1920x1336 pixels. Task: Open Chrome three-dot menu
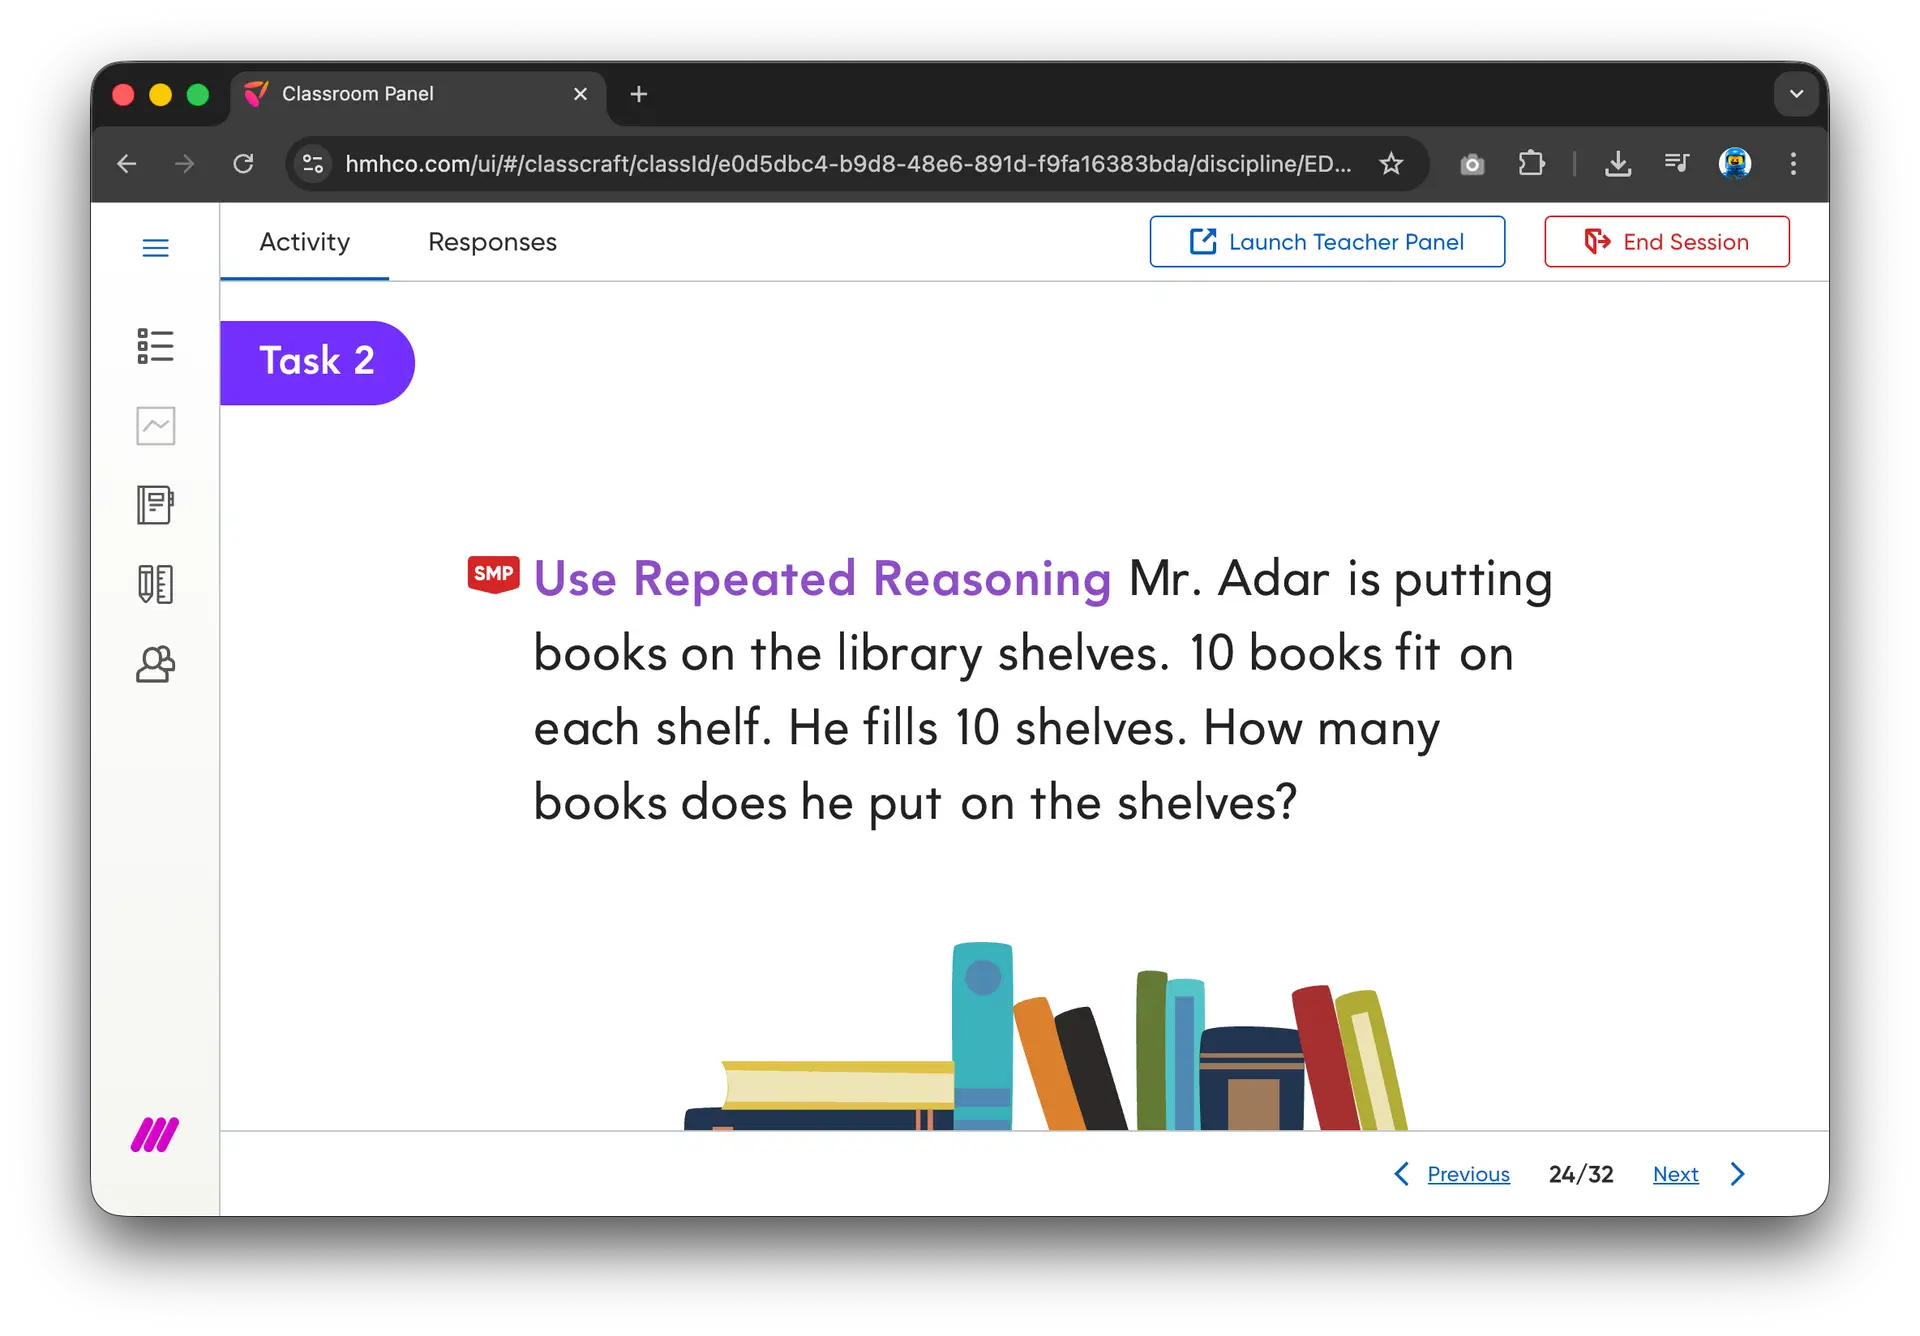tap(1793, 163)
